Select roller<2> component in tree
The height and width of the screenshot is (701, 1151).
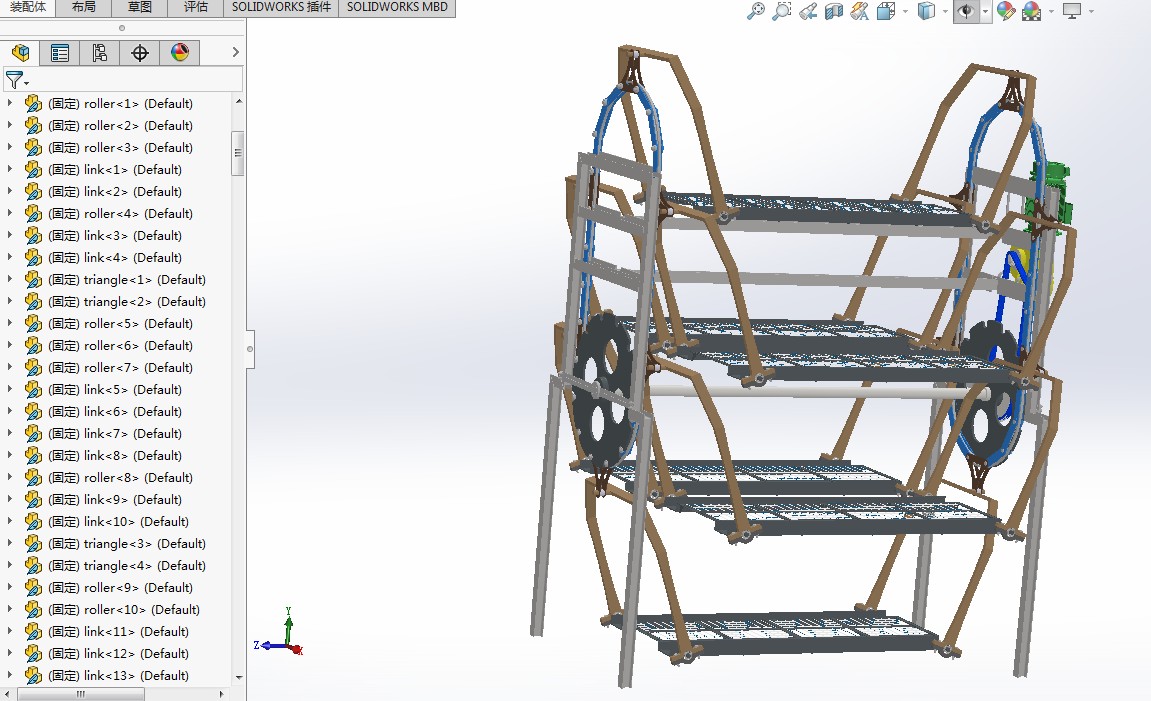point(120,126)
